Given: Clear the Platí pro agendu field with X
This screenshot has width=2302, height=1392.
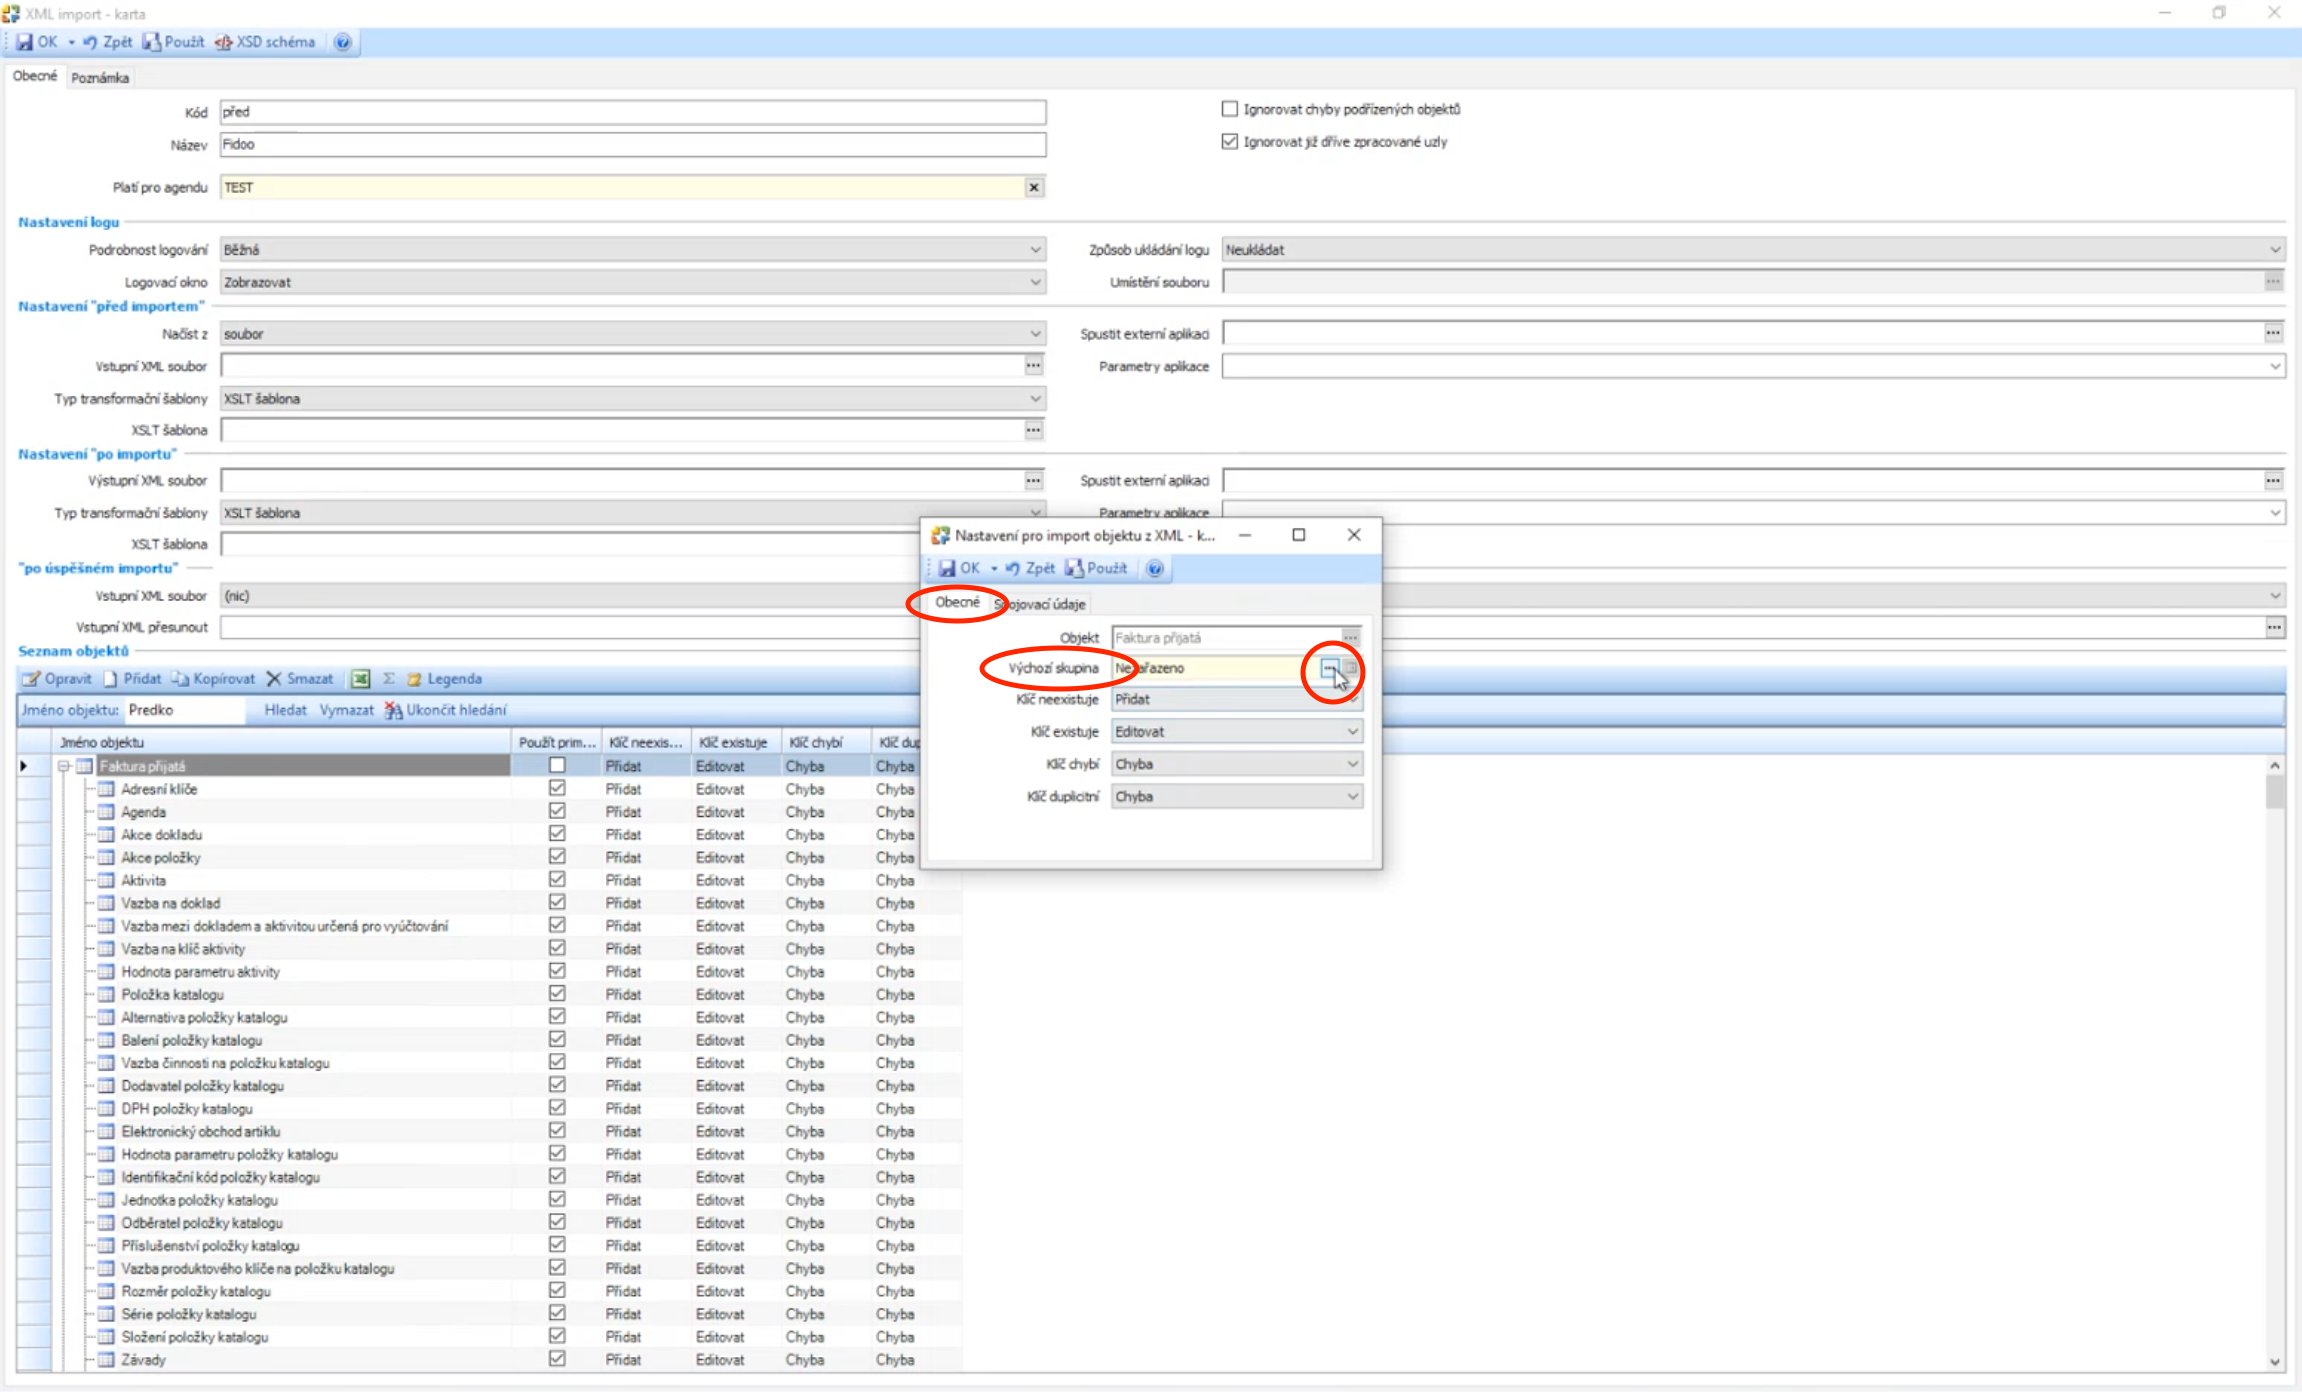Looking at the screenshot, I should click(x=1034, y=187).
